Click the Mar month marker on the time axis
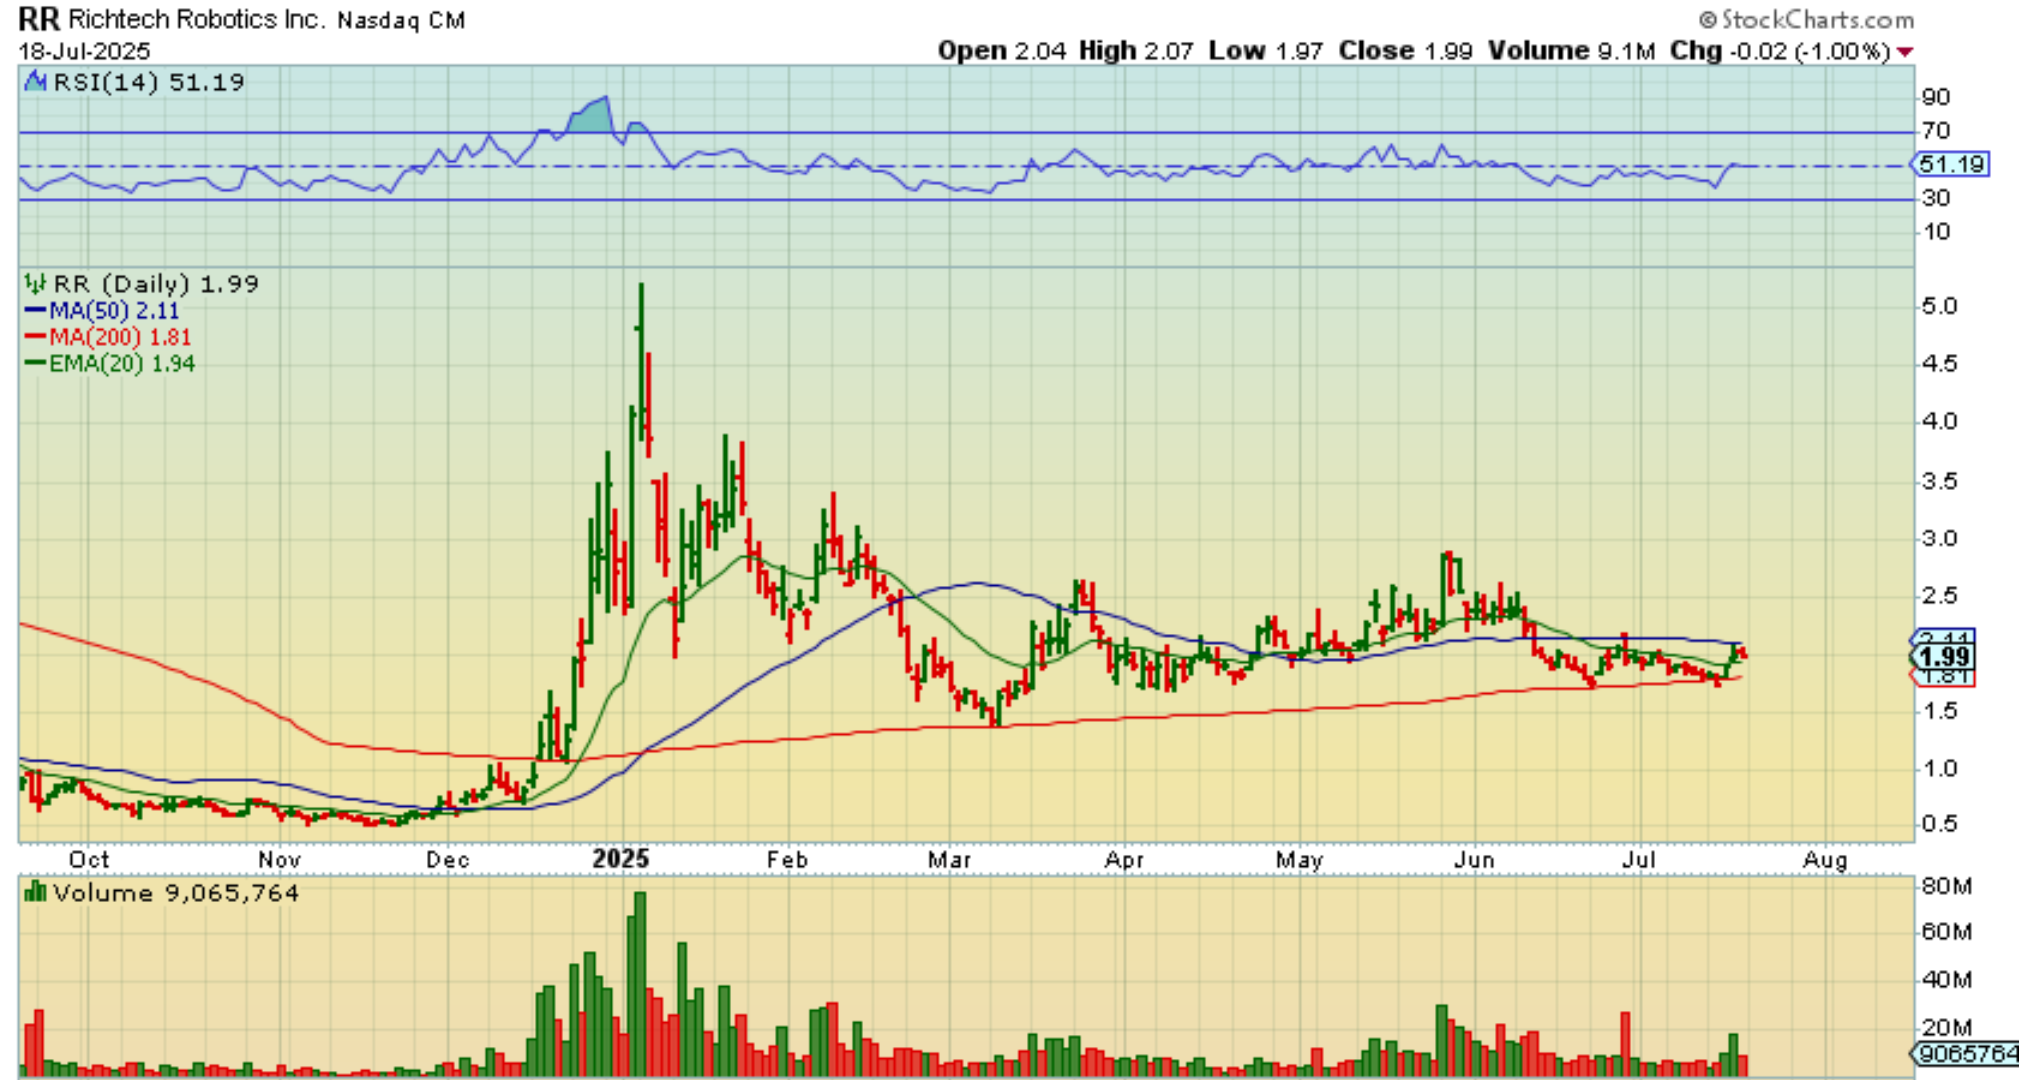Screen dimensions: 2022x1080 point(949,860)
